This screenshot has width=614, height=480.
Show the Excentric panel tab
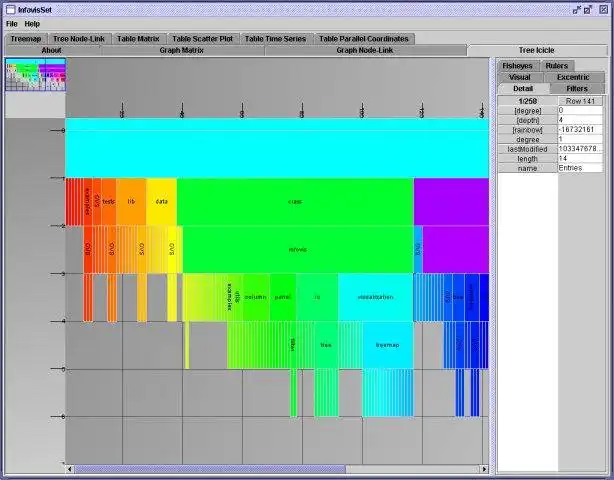(x=573, y=77)
